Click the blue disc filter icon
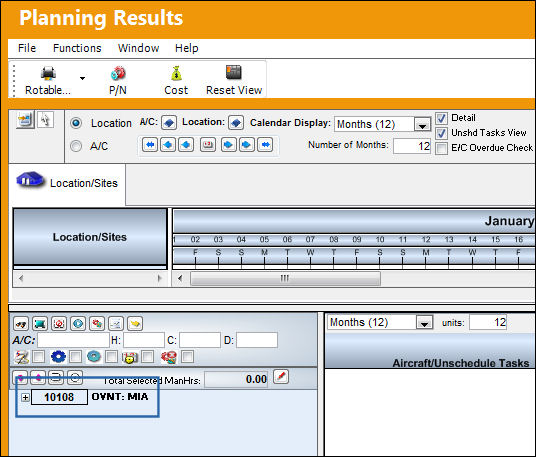This screenshot has width=536, height=457. tap(94, 357)
